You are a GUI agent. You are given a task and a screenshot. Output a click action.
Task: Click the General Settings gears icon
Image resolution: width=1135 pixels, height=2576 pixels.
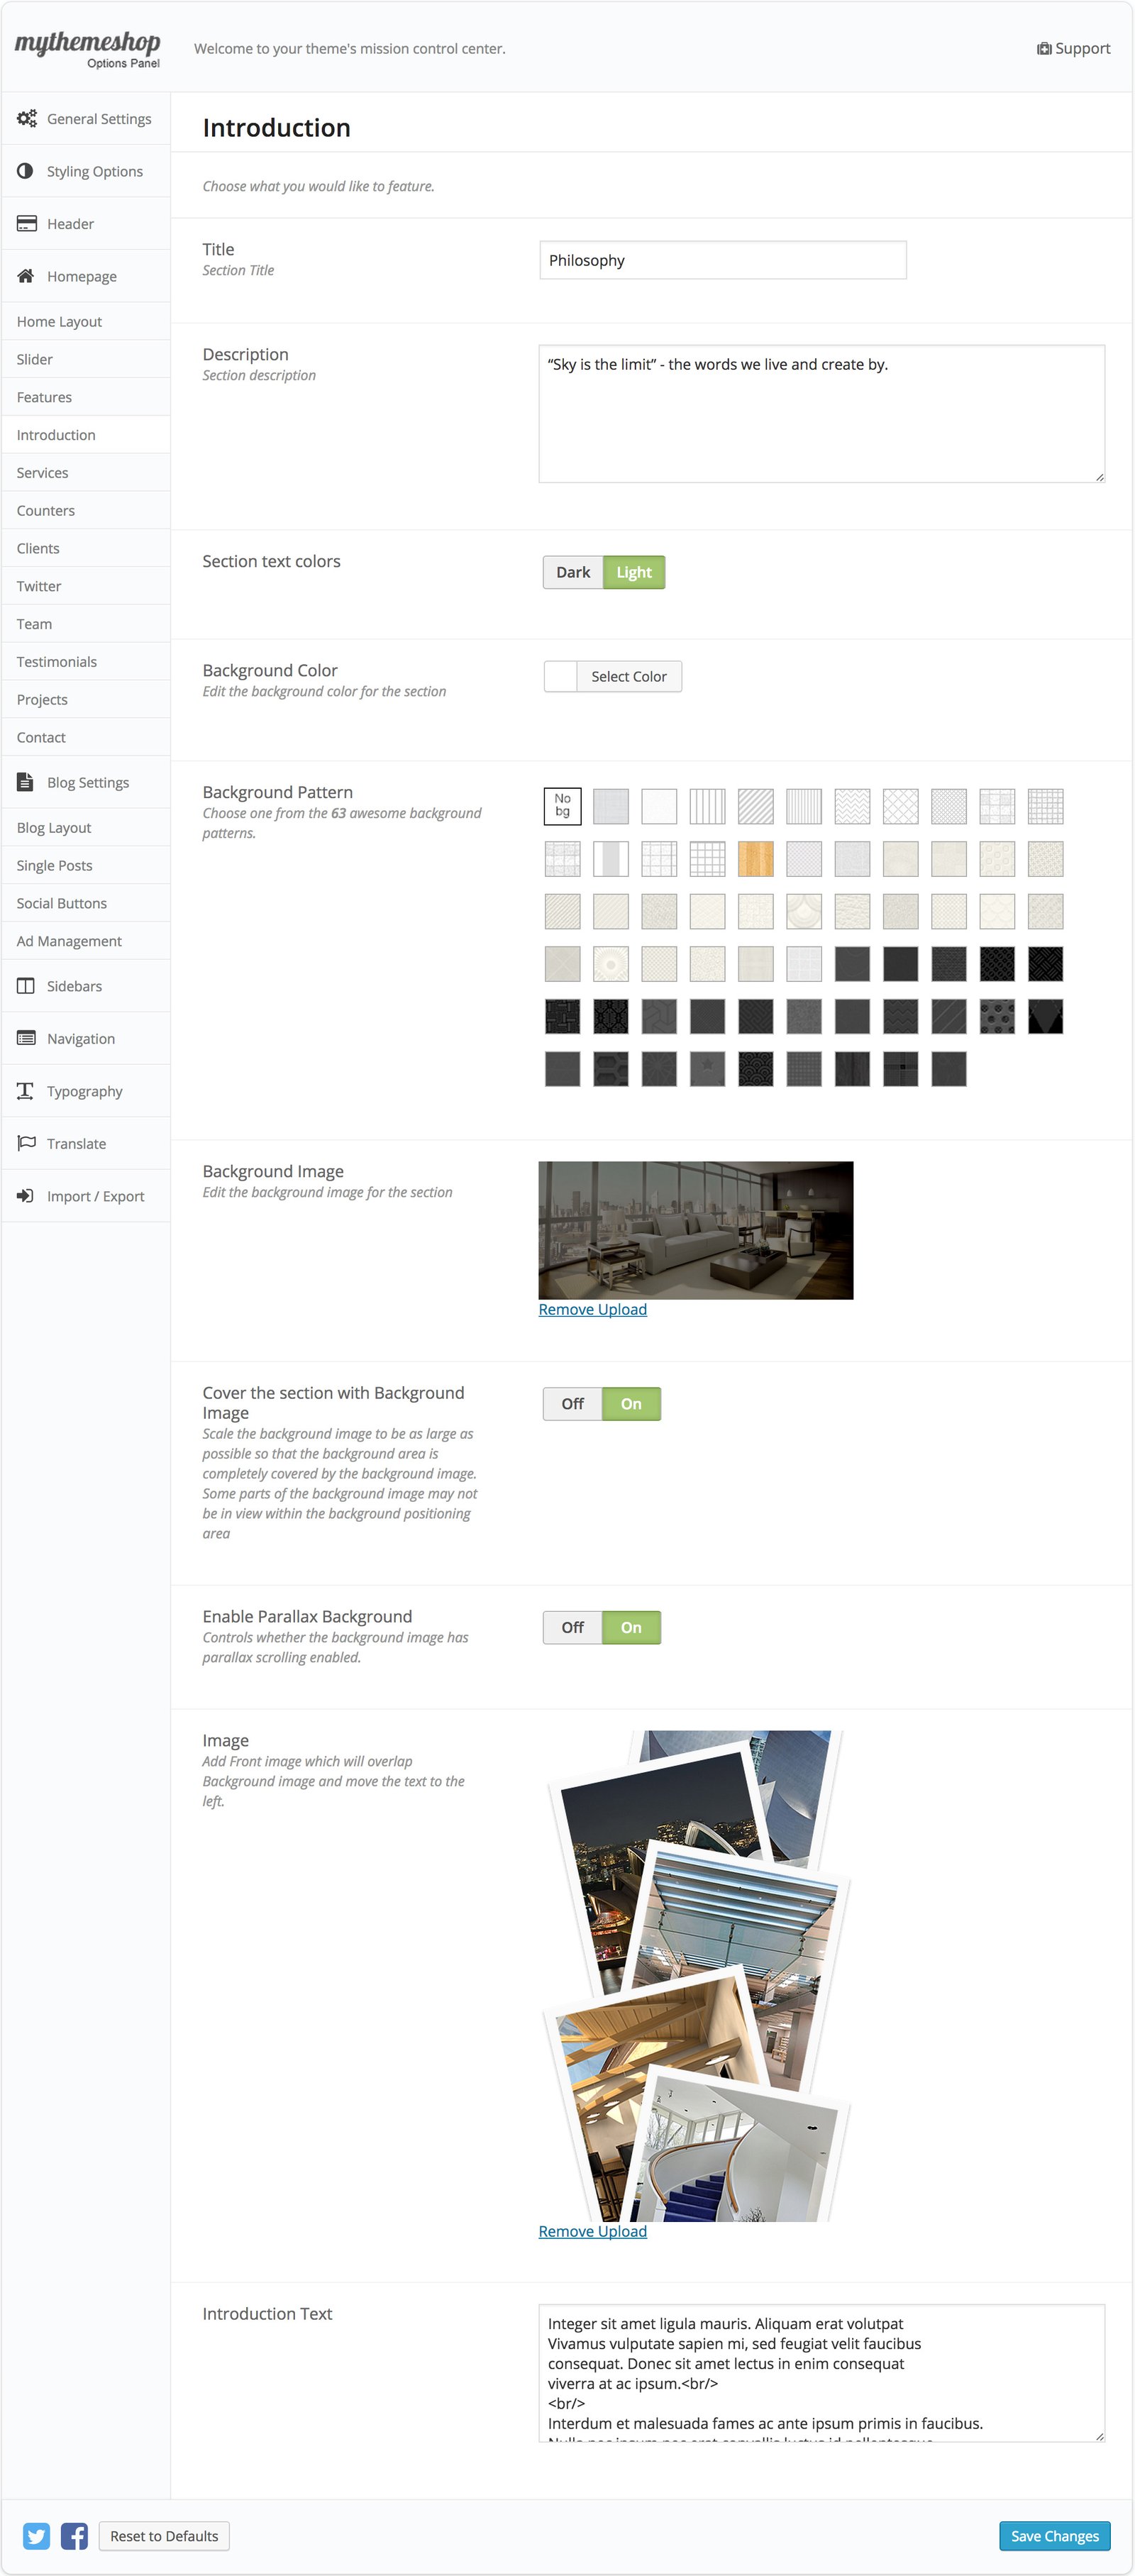tap(27, 118)
